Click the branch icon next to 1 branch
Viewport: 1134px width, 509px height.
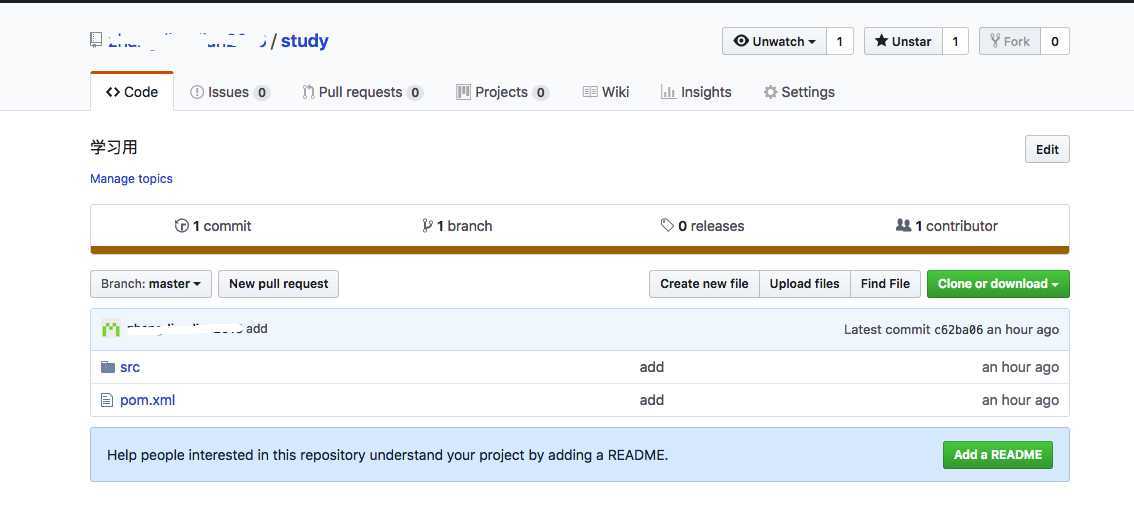[x=427, y=226]
